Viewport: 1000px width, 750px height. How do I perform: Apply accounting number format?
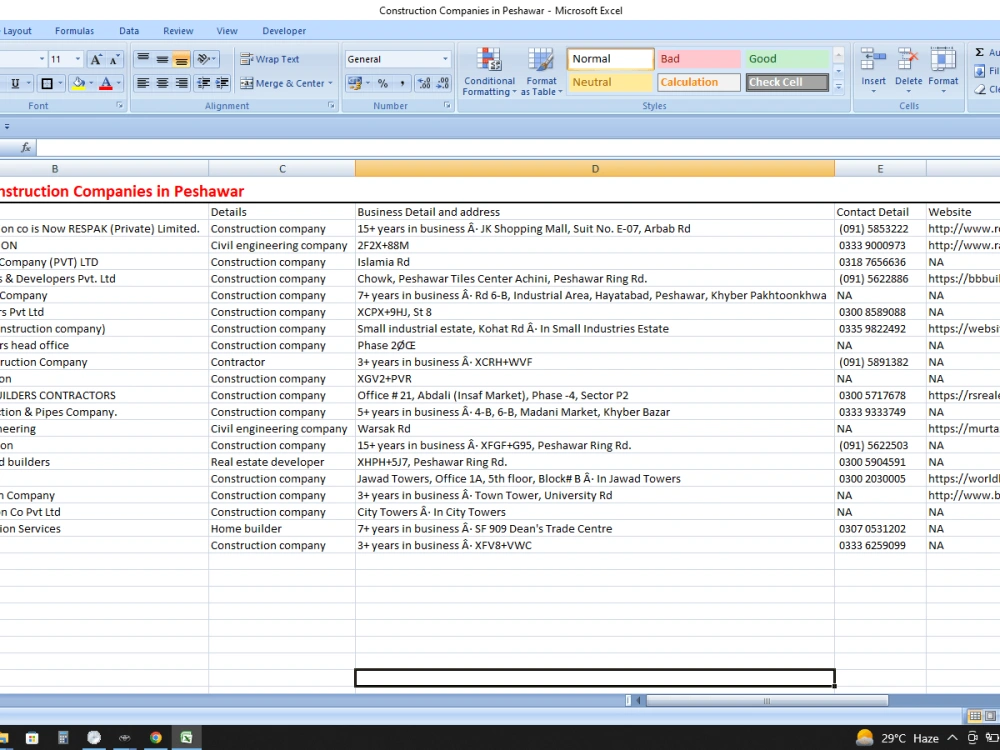pos(354,83)
